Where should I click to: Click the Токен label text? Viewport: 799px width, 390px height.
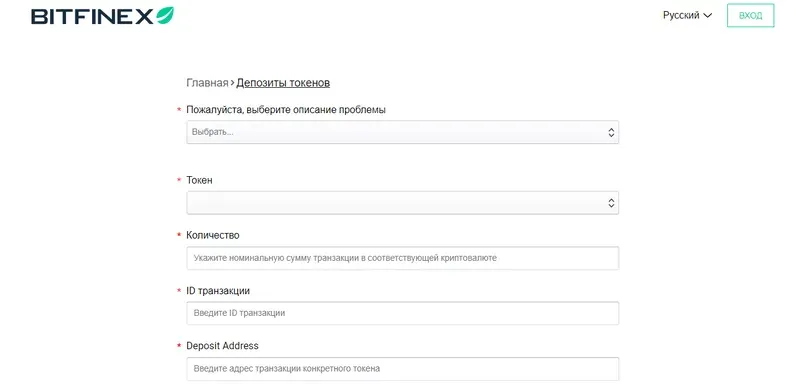199,180
